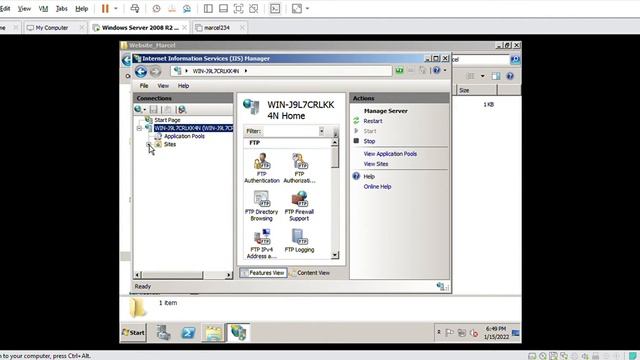Click VMware send Ctrl+Alt+Del icon

[135, 8]
